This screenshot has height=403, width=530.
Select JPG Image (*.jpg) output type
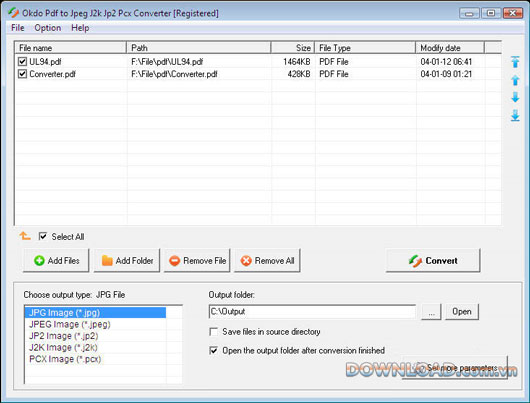[x=95, y=312]
